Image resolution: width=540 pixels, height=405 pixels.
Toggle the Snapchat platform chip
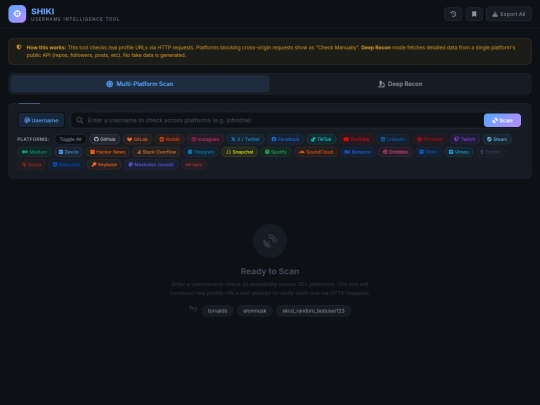pyautogui.click(x=239, y=152)
